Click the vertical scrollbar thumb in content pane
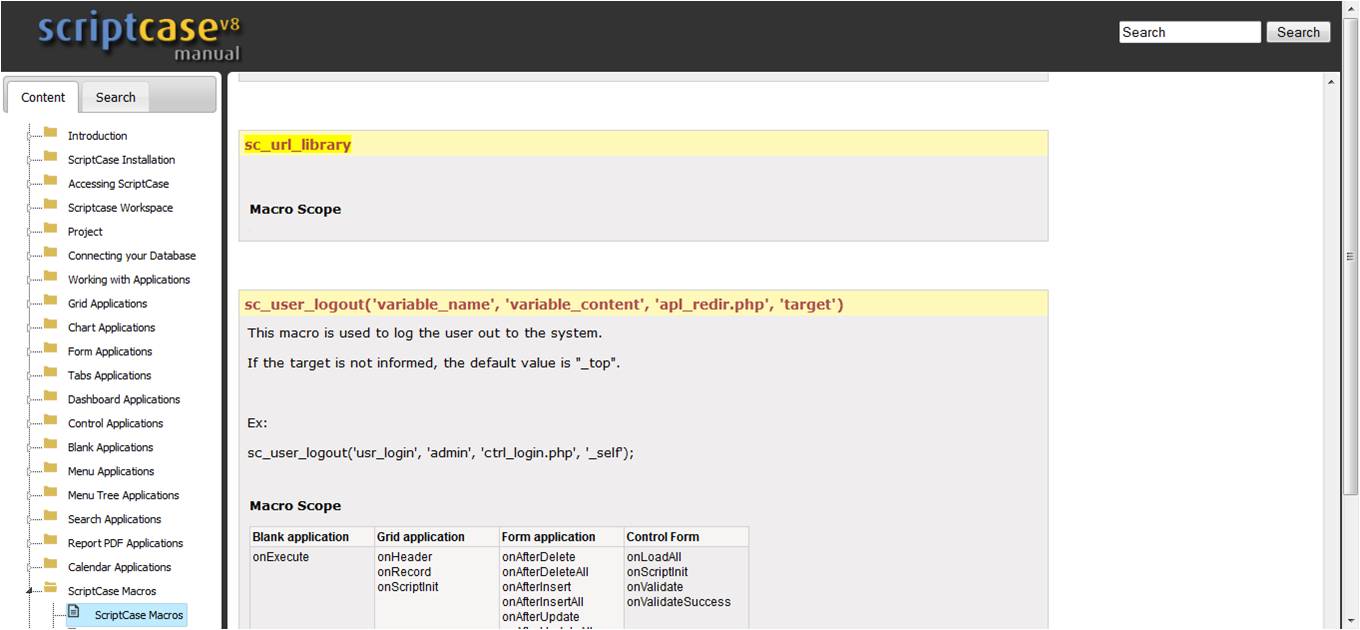Viewport: 1360px width, 630px height. 1350,257
